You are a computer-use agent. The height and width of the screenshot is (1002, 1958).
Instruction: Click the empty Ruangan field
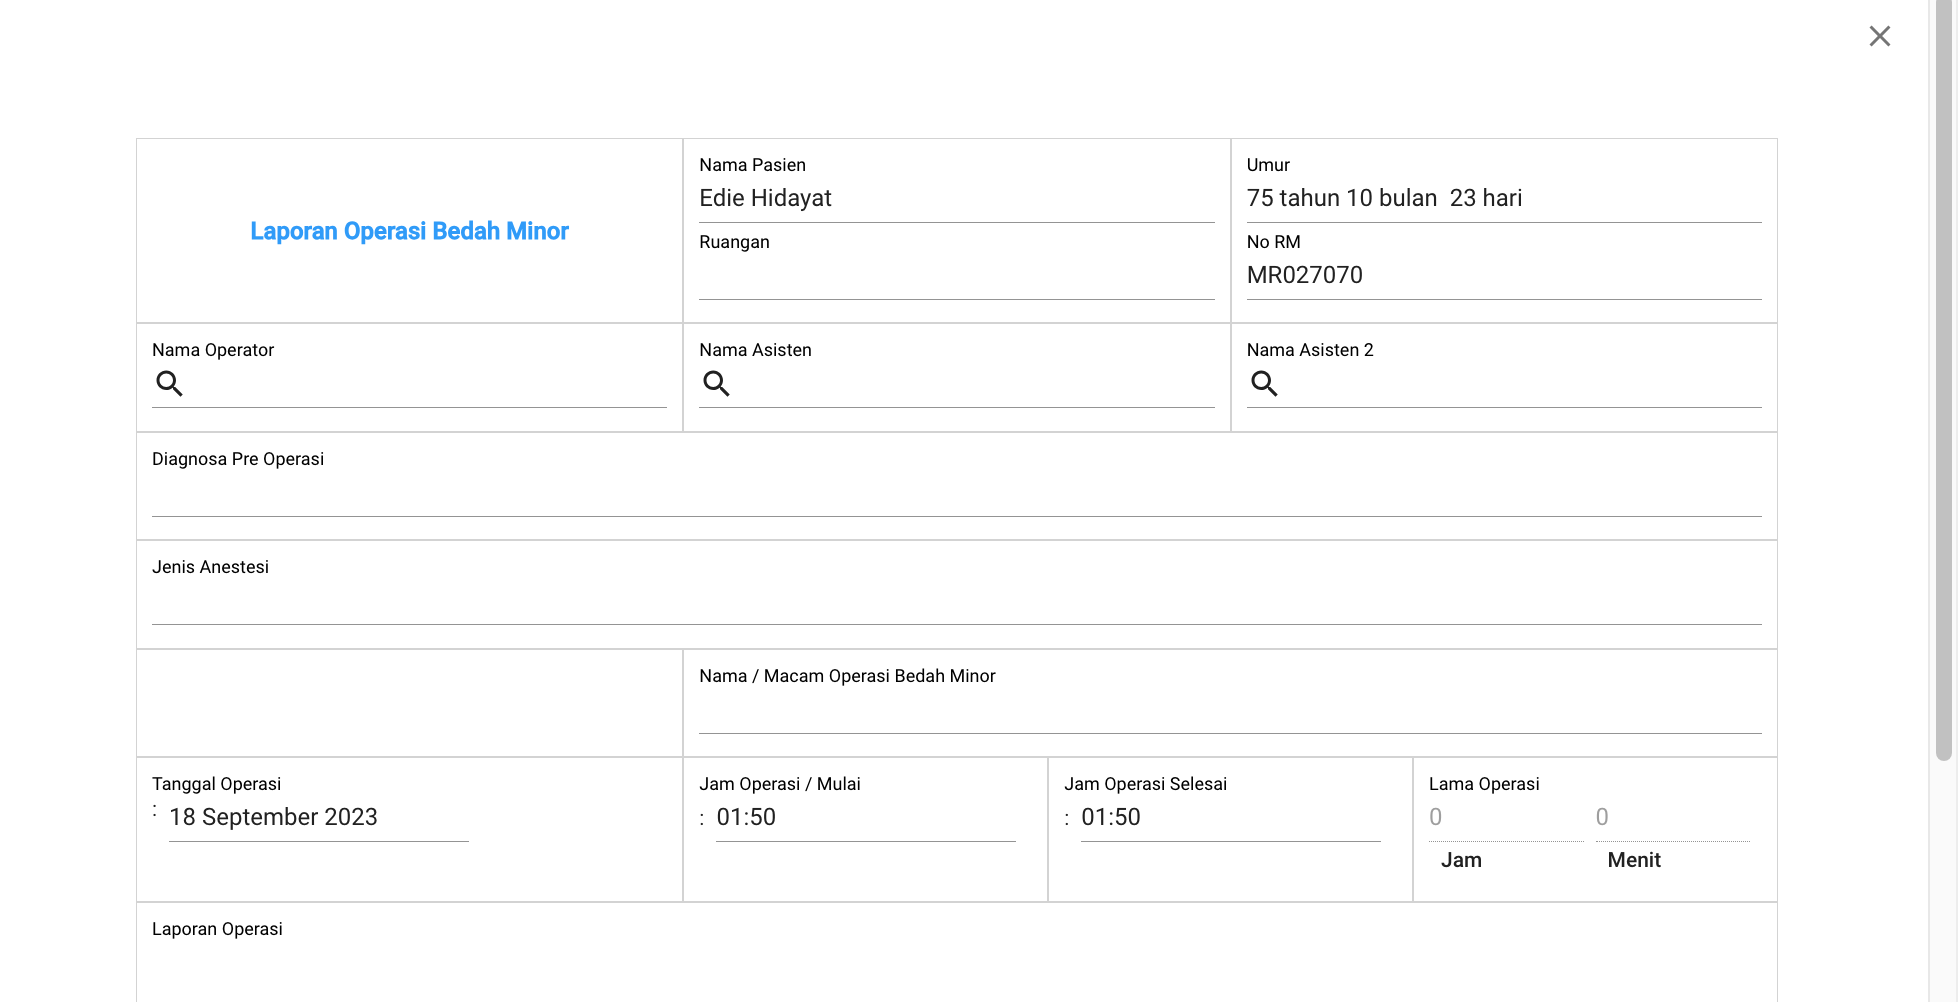[x=956, y=276]
